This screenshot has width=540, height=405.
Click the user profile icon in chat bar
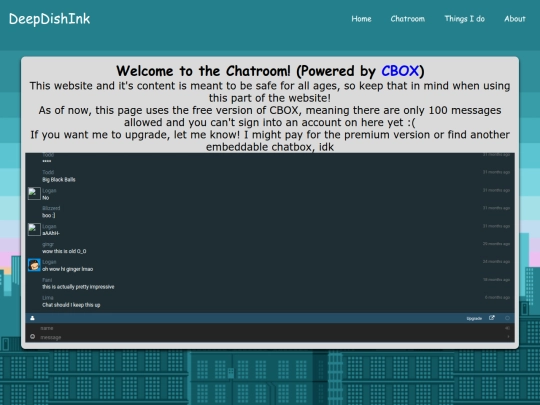[x=32, y=318]
